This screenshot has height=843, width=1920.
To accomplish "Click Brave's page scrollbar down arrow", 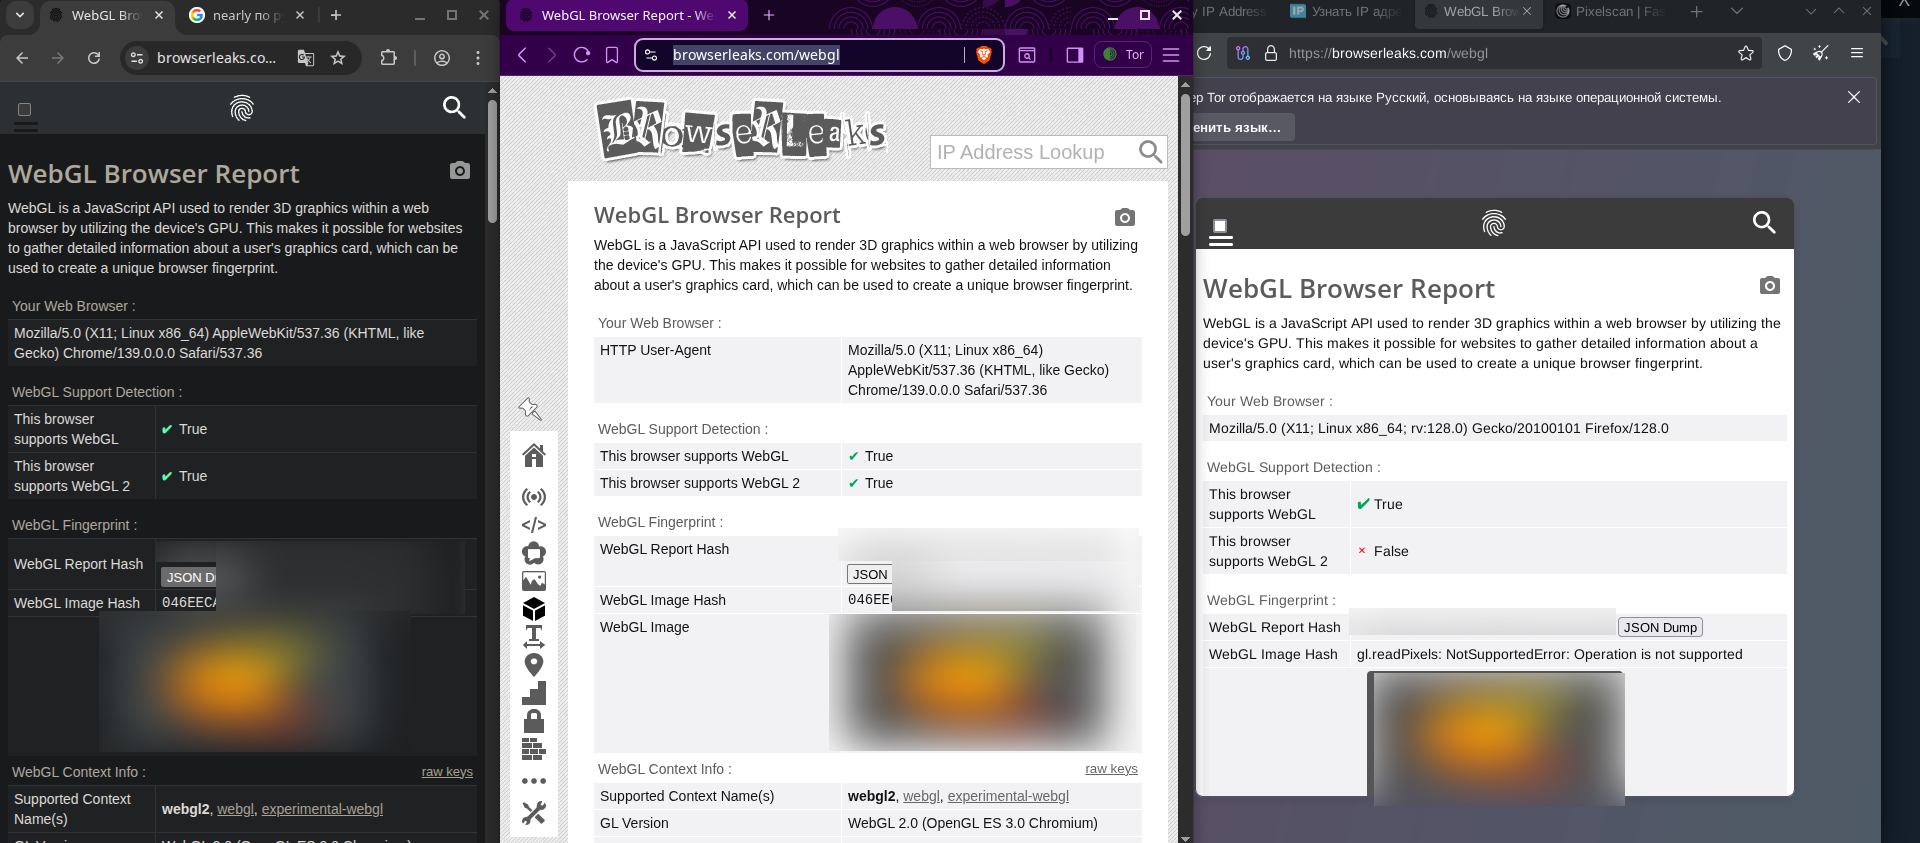I will click(1185, 837).
